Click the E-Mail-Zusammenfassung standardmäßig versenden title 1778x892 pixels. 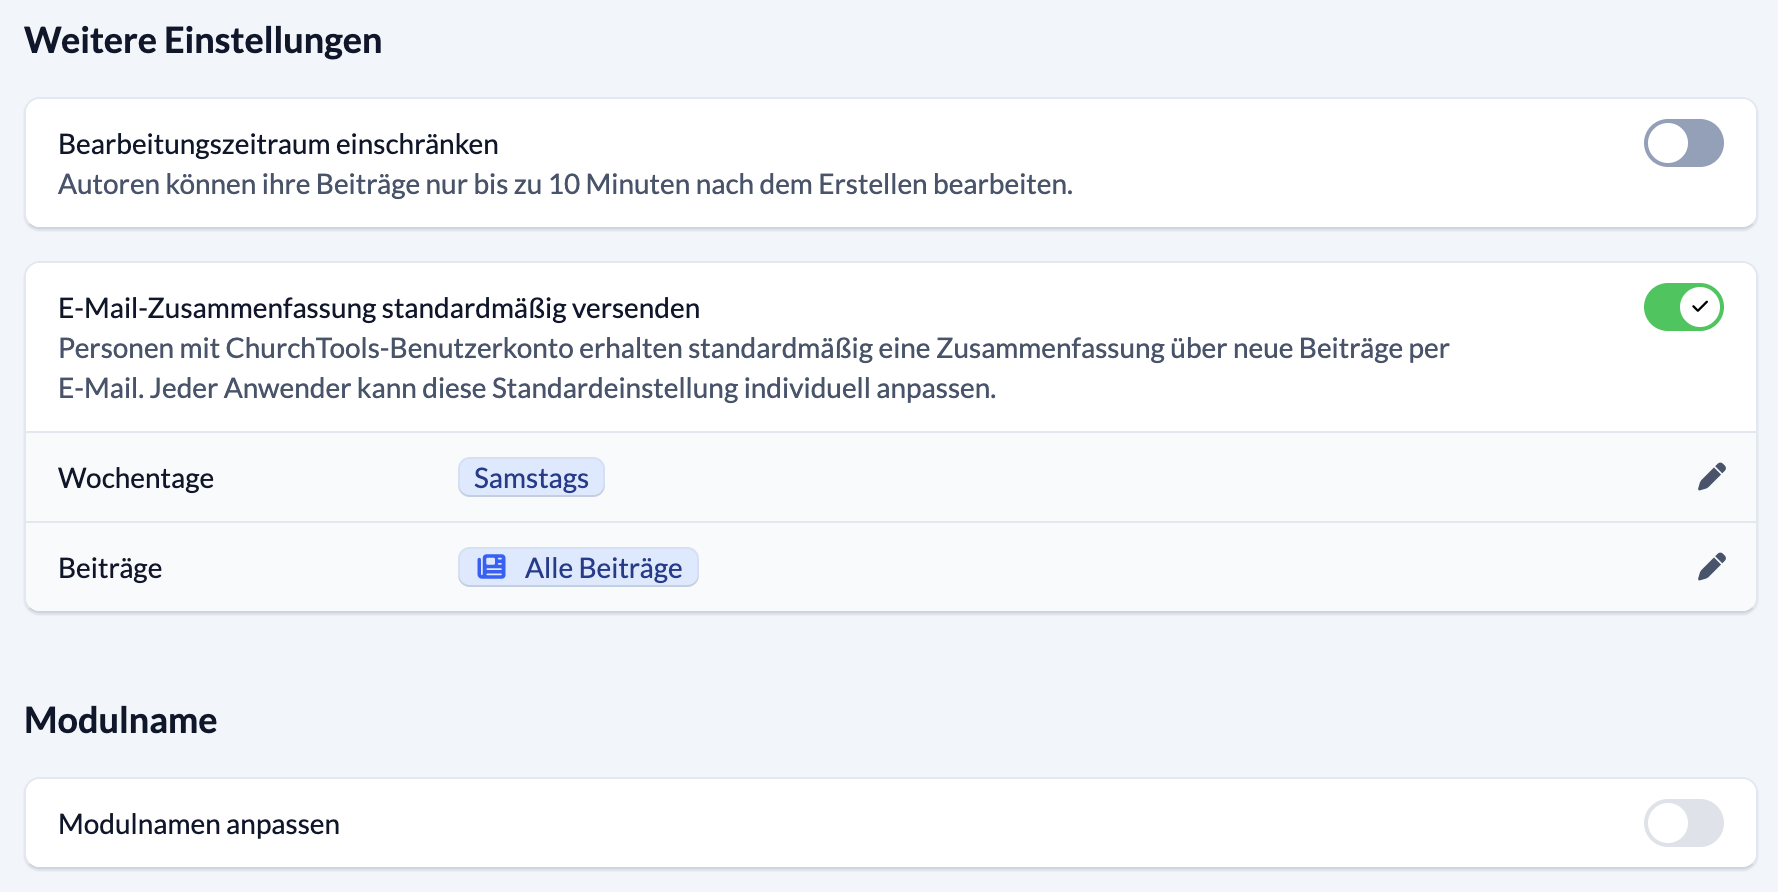[x=379, y=308]
